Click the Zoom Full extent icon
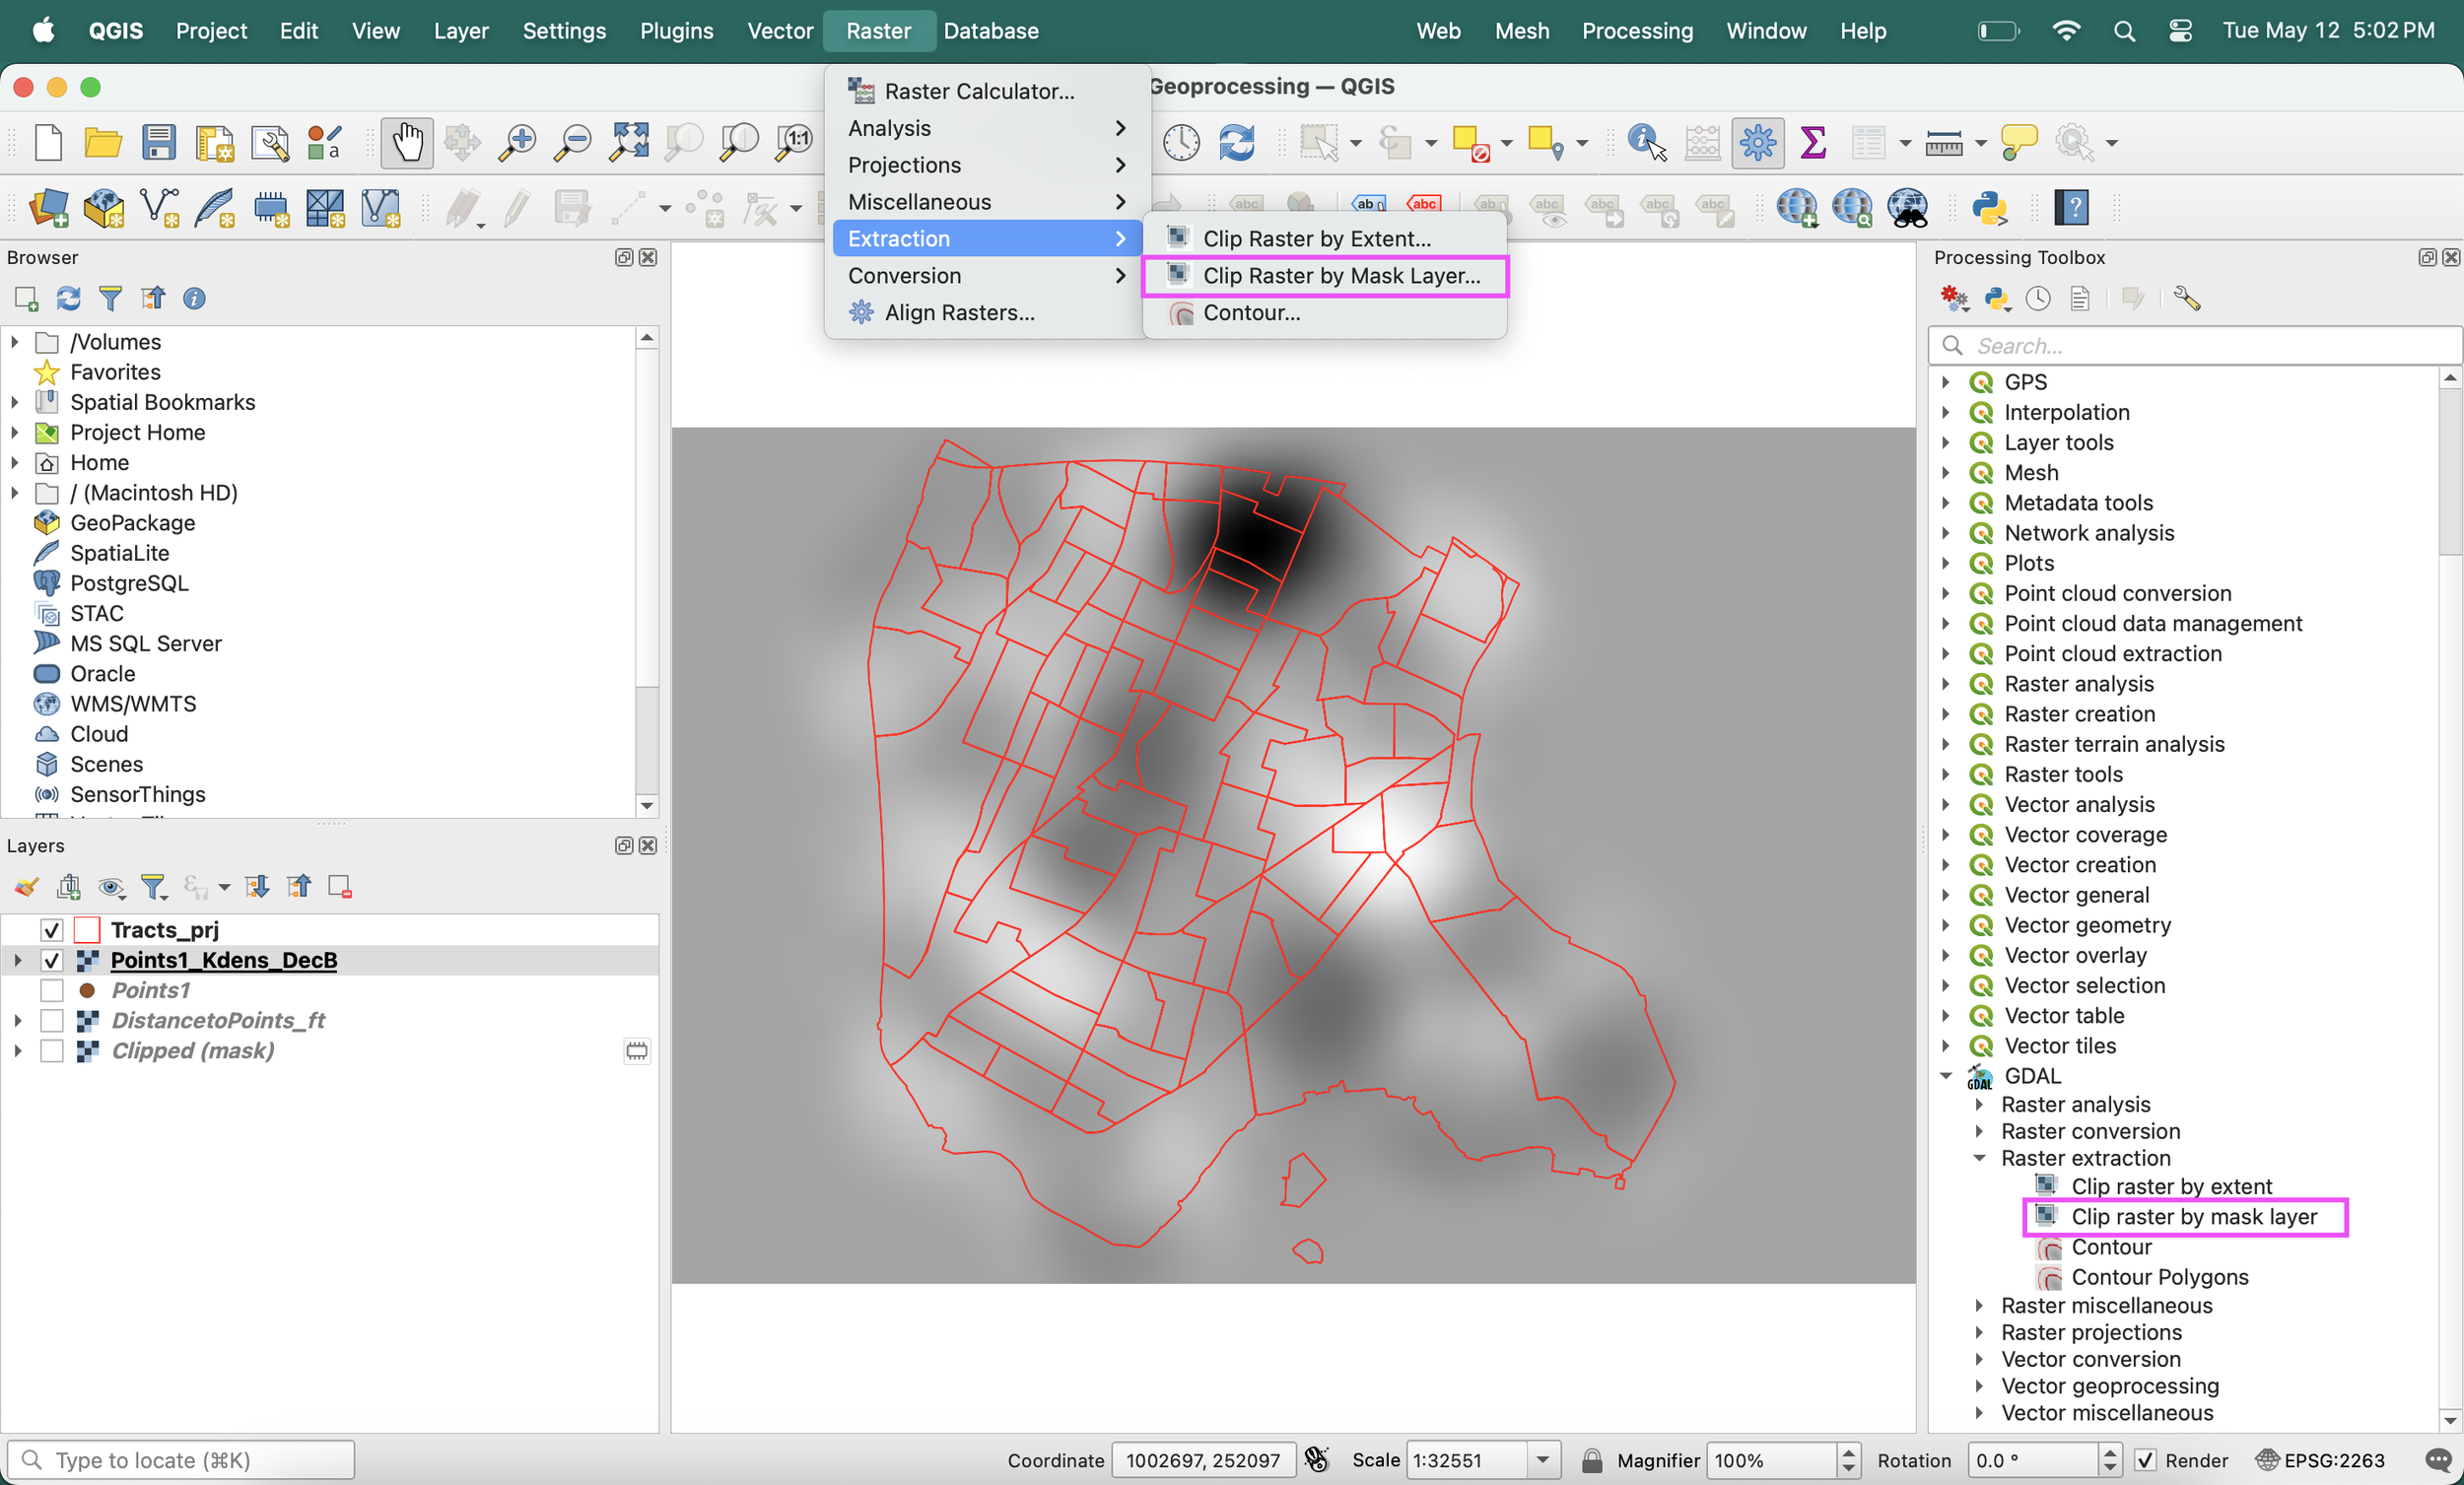2464x1485 pixels. [629, 143]
